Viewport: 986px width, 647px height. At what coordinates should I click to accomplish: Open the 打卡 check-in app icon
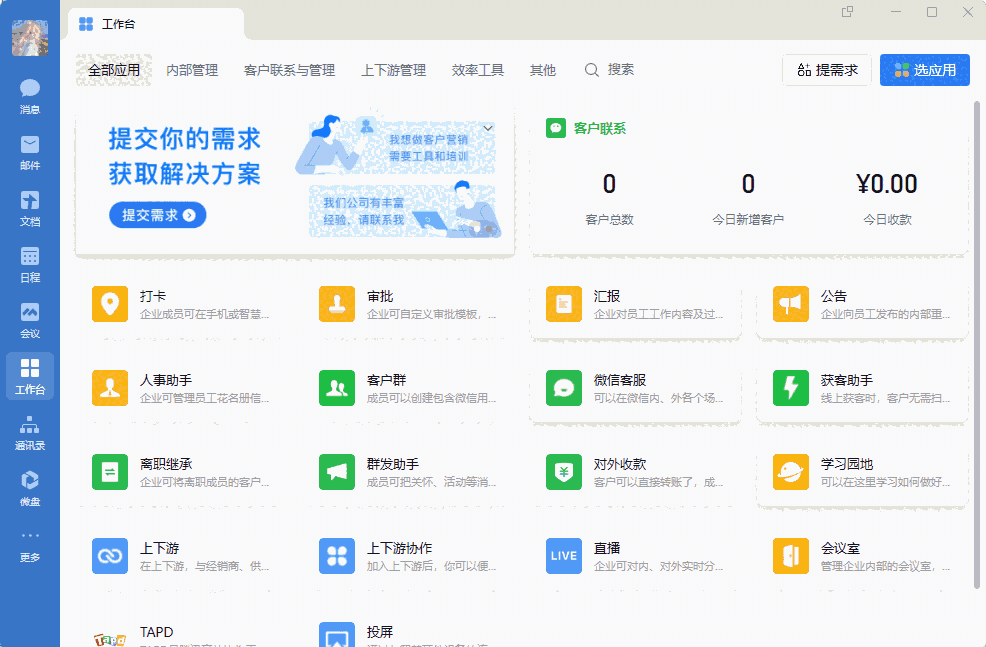tap(110, 304)
